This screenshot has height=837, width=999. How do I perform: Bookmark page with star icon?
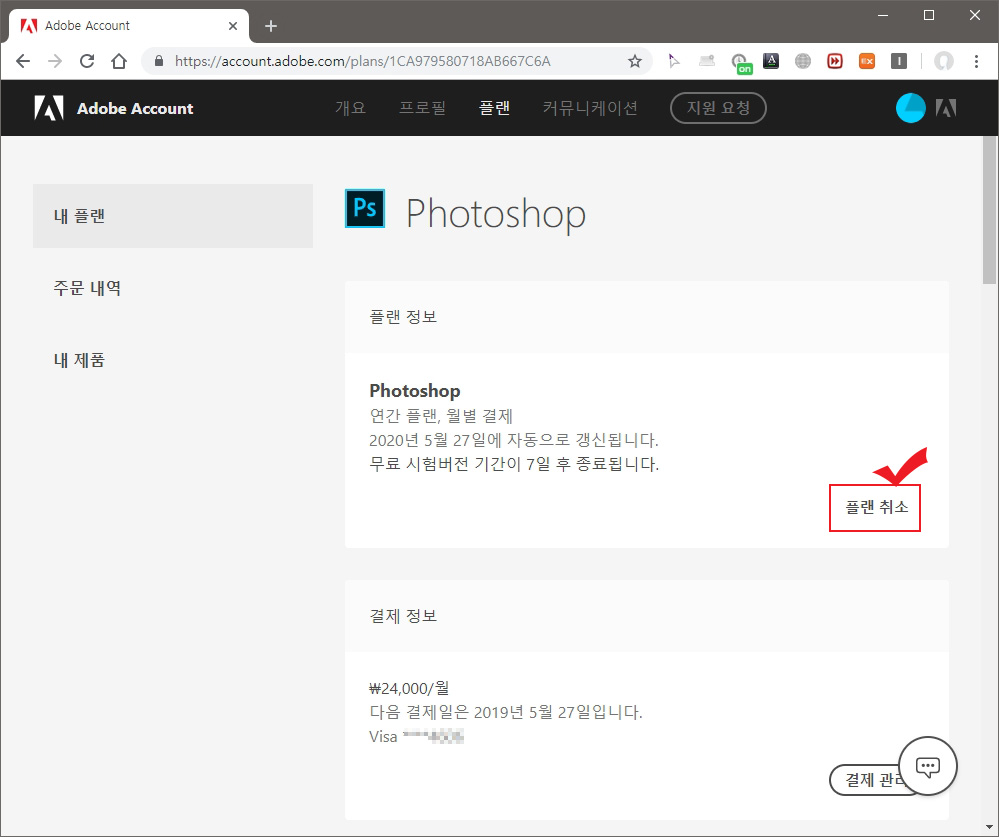tap(635, 61)
